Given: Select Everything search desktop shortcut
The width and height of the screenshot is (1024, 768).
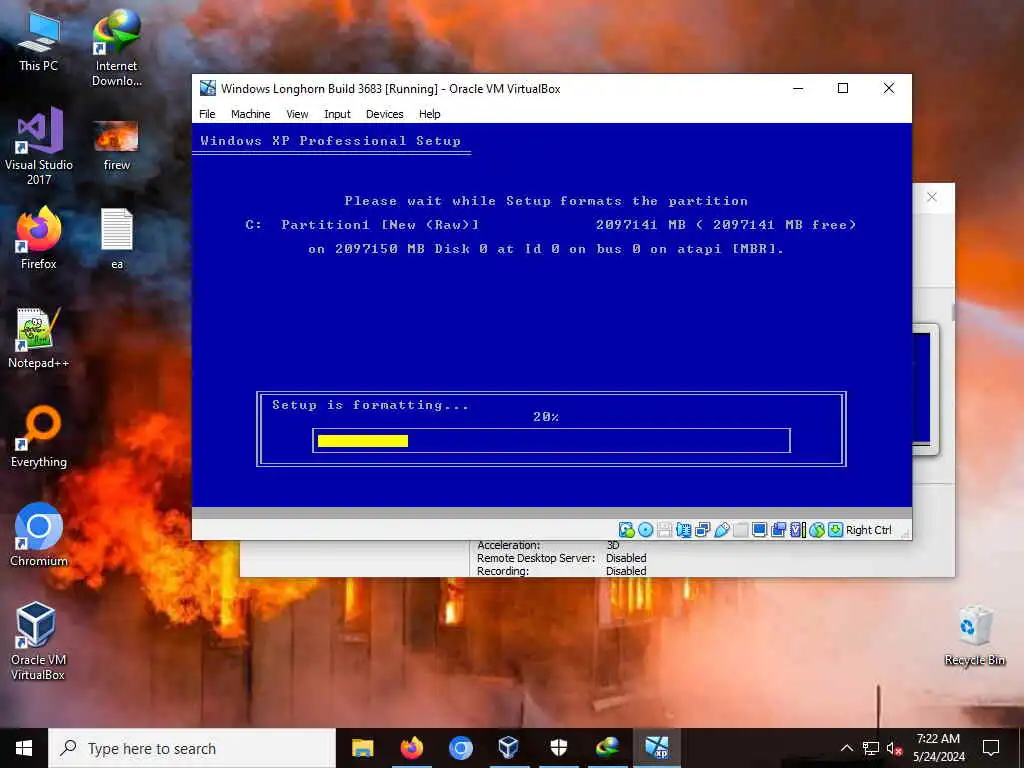Looking at the screenshot, I should tap(39, 436).
